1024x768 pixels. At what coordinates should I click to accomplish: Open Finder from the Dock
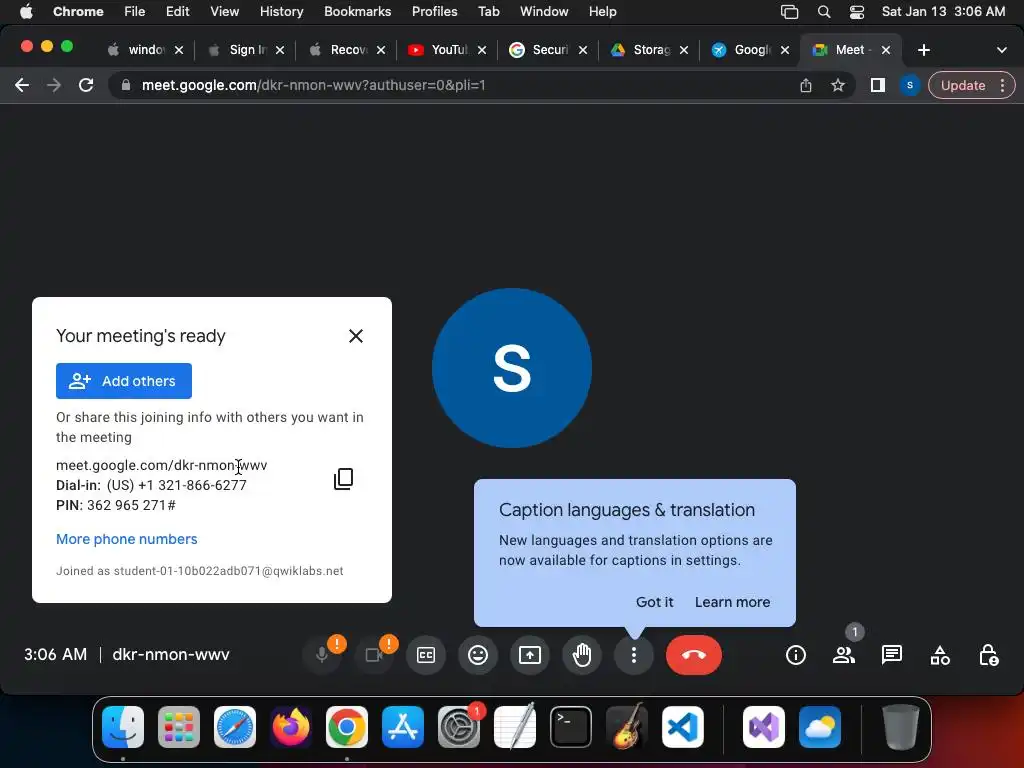tap(123, 727)
